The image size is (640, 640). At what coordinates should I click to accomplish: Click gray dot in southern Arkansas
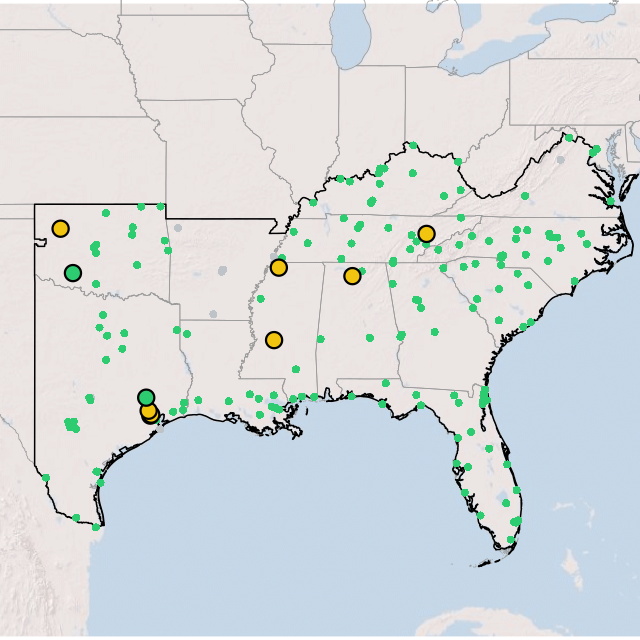pos(213,314)
